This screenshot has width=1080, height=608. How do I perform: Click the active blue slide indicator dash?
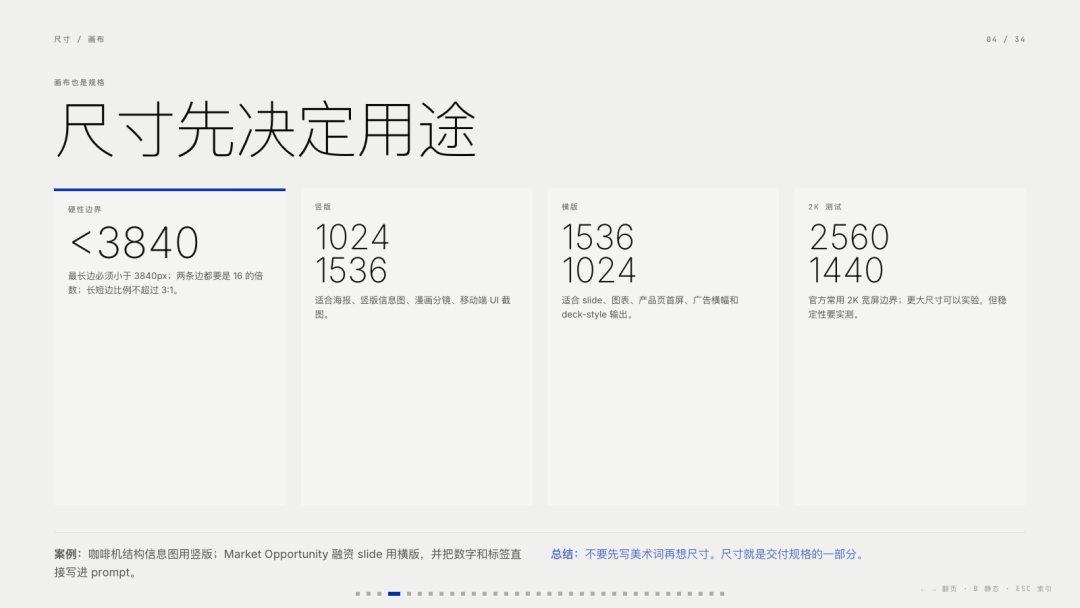(x=394, y=594)
